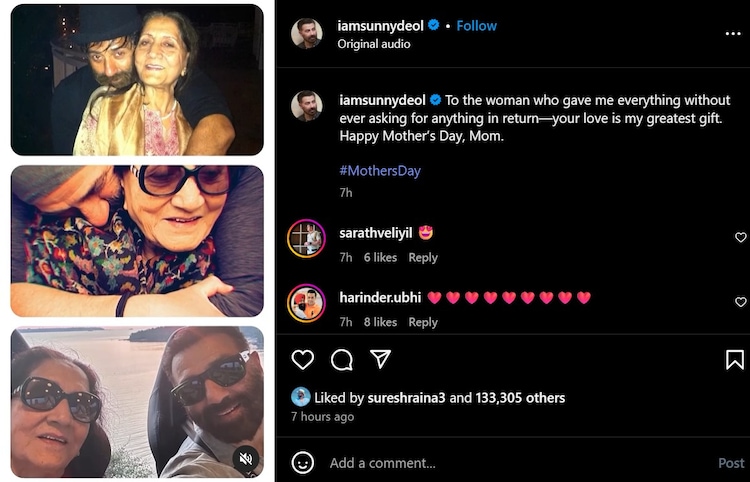
Task: Open the emoji picker in the comment box
Action: (x=303, y=462)
